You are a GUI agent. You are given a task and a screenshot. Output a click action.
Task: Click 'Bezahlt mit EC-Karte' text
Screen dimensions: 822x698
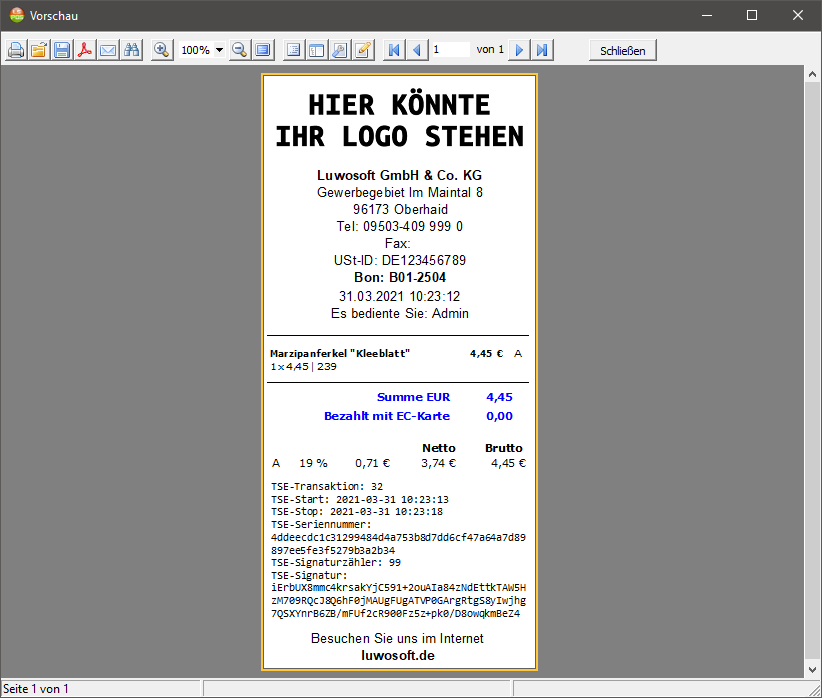pyautogui.click(x=387, y=416)
